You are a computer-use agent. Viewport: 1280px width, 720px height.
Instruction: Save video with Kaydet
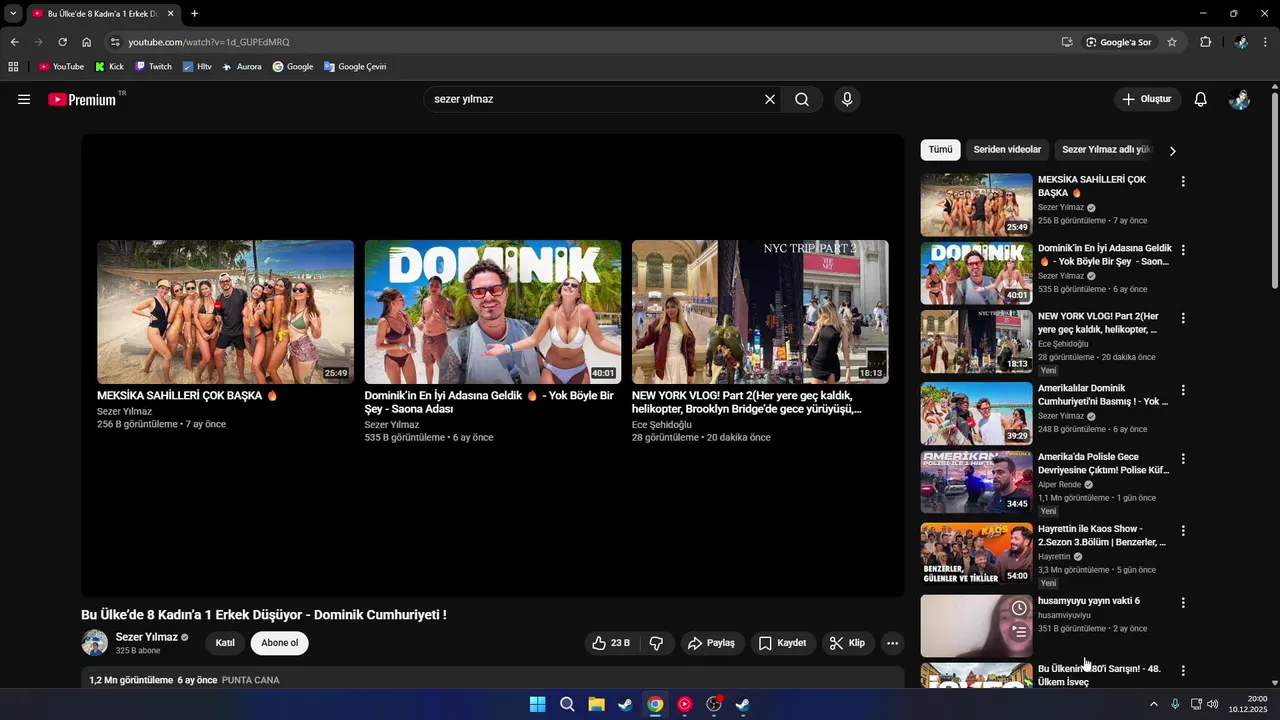782,643
